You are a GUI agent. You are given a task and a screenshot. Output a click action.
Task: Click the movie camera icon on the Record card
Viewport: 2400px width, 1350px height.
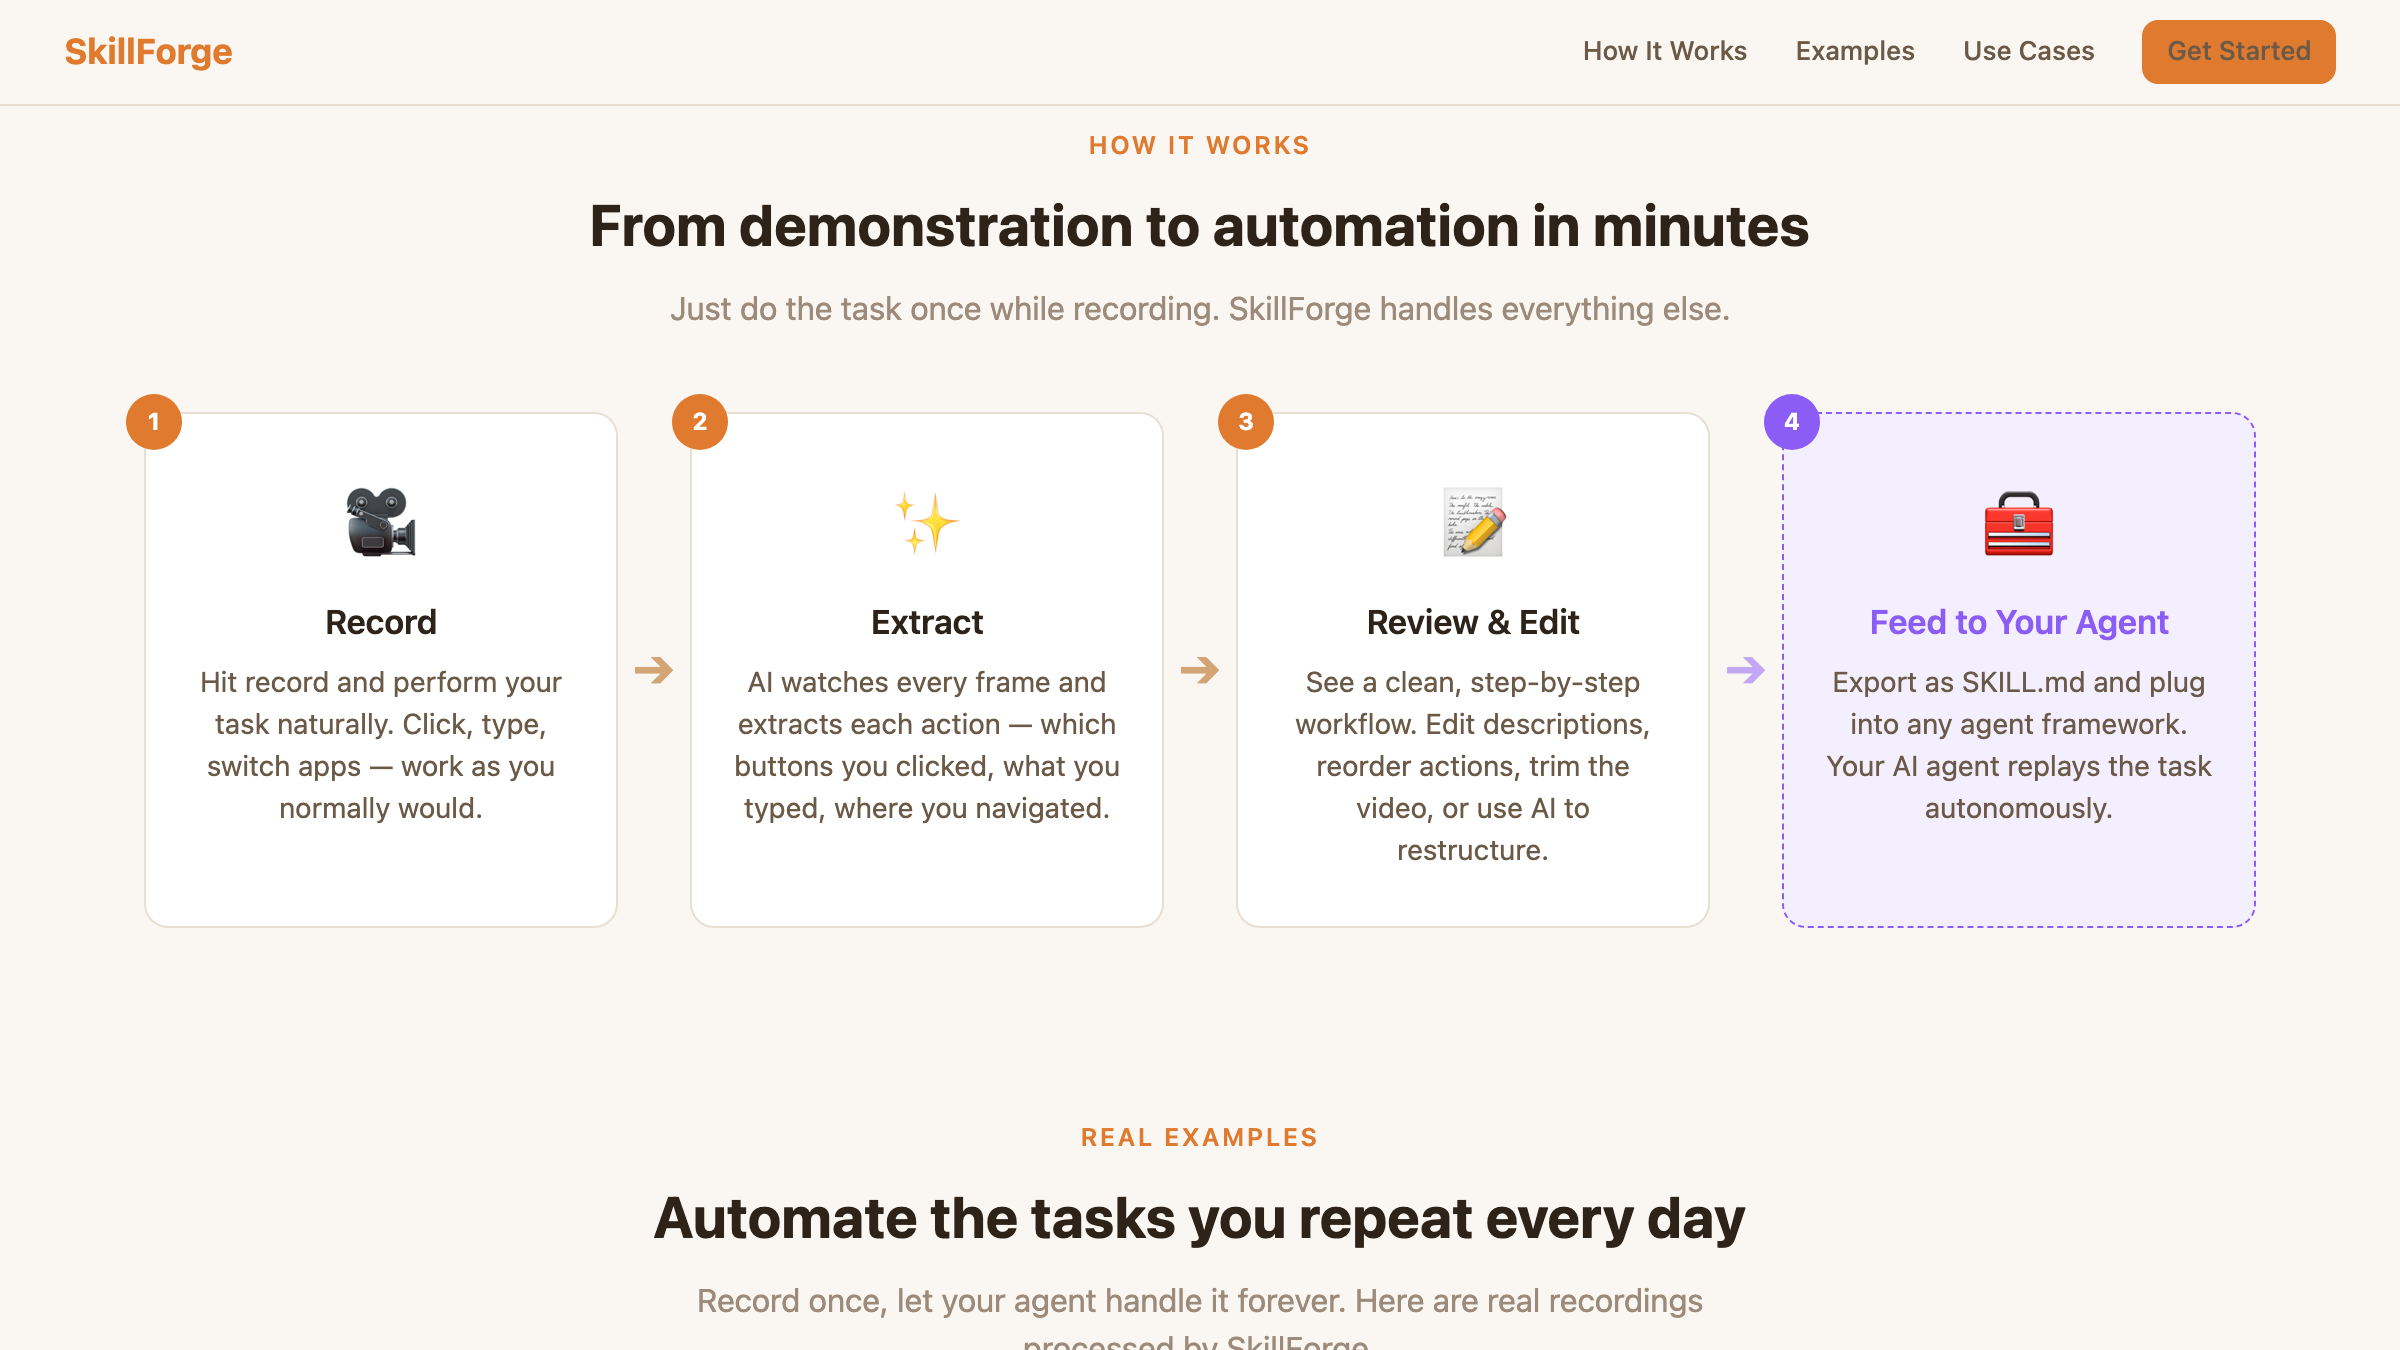[380, 521]
